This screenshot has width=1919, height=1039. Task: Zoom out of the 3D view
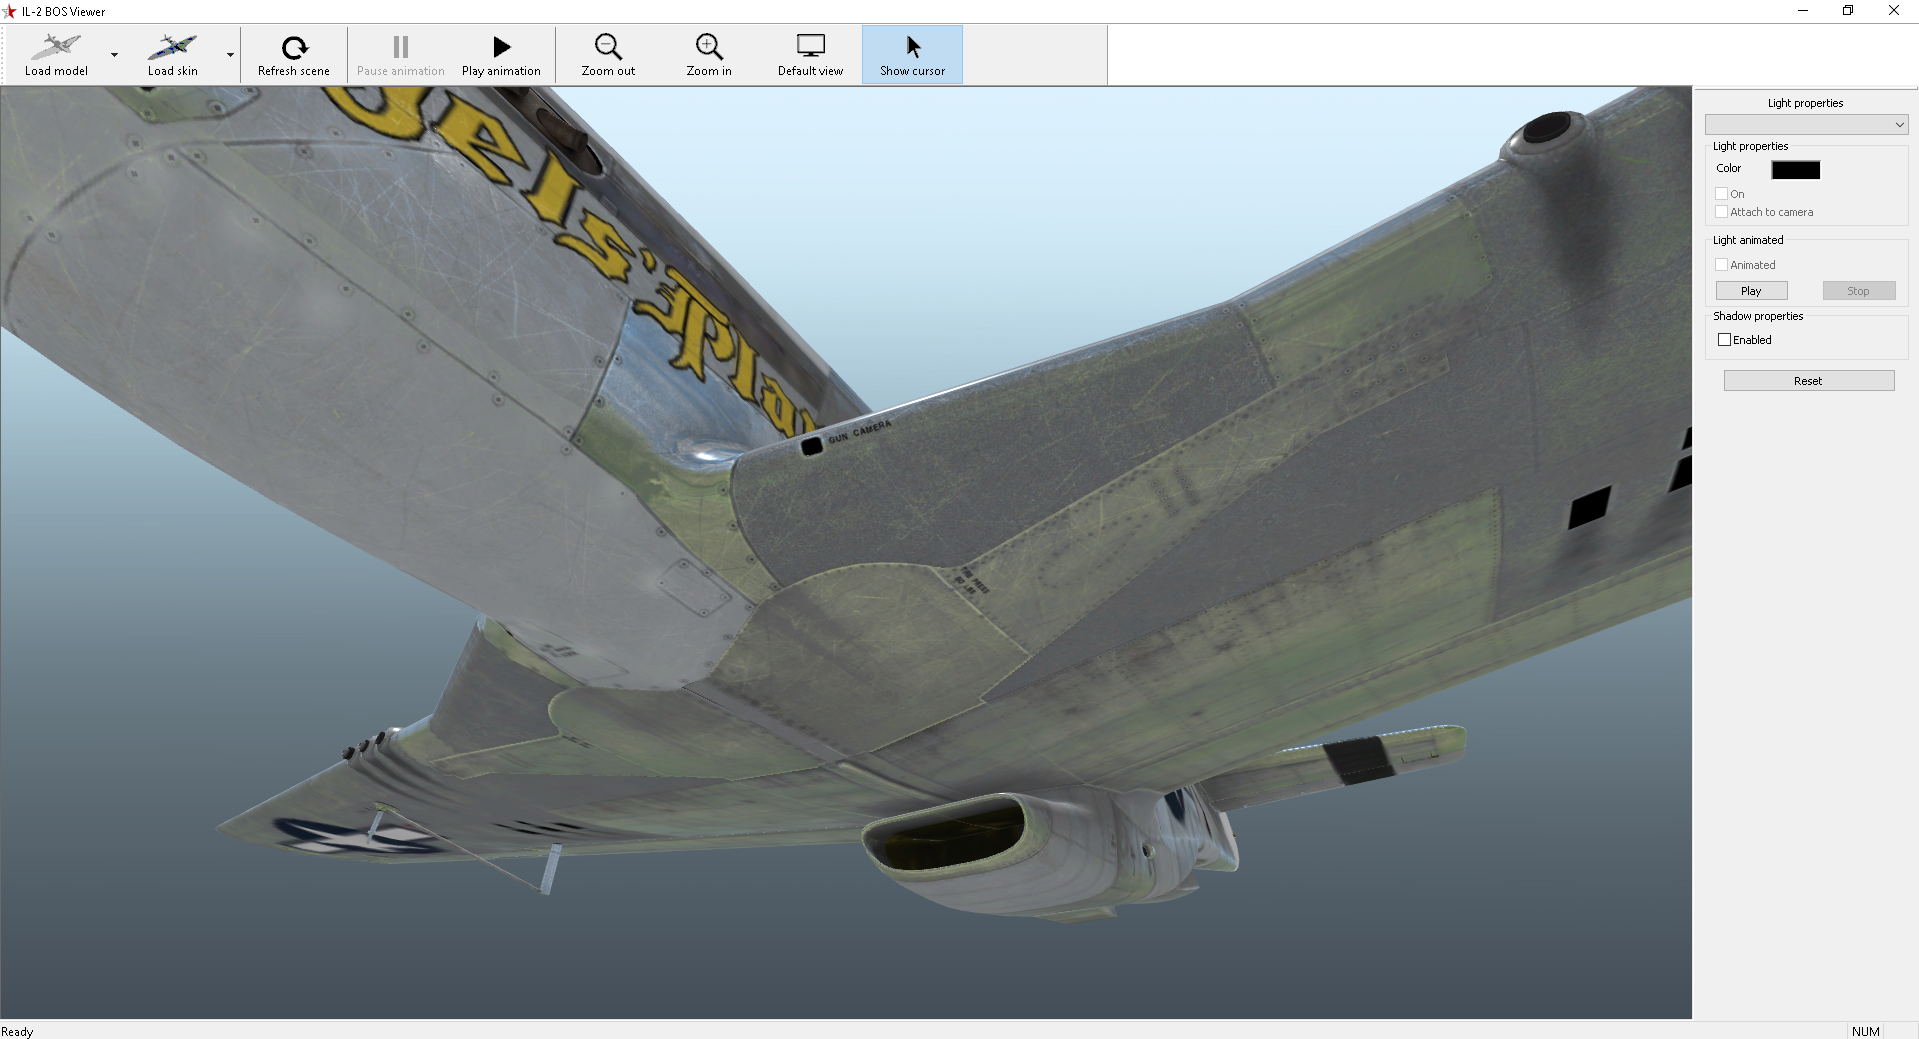coord(608,55)
